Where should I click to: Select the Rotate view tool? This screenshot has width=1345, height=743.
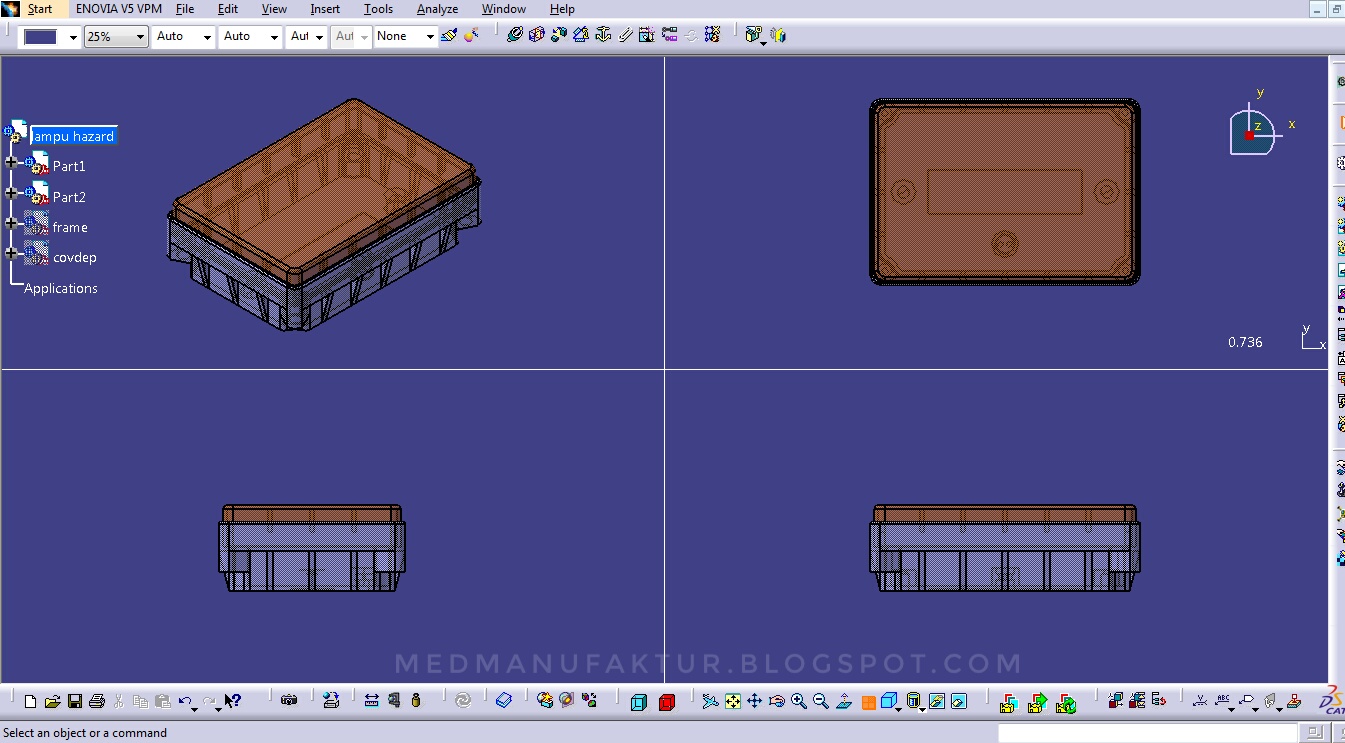tap(777, 700)
